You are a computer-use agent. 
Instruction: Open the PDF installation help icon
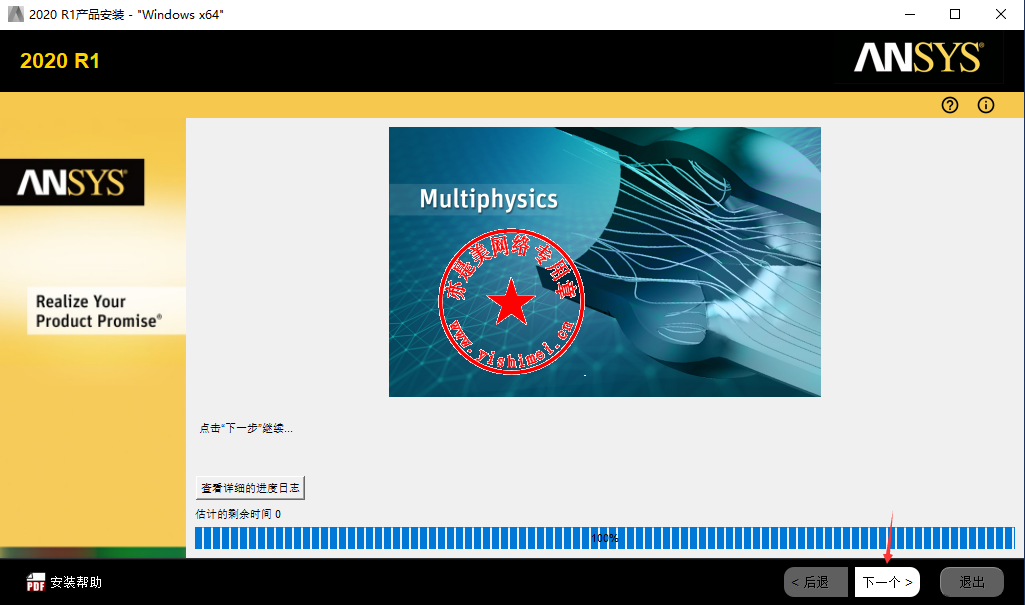click(x=35, y=581)
